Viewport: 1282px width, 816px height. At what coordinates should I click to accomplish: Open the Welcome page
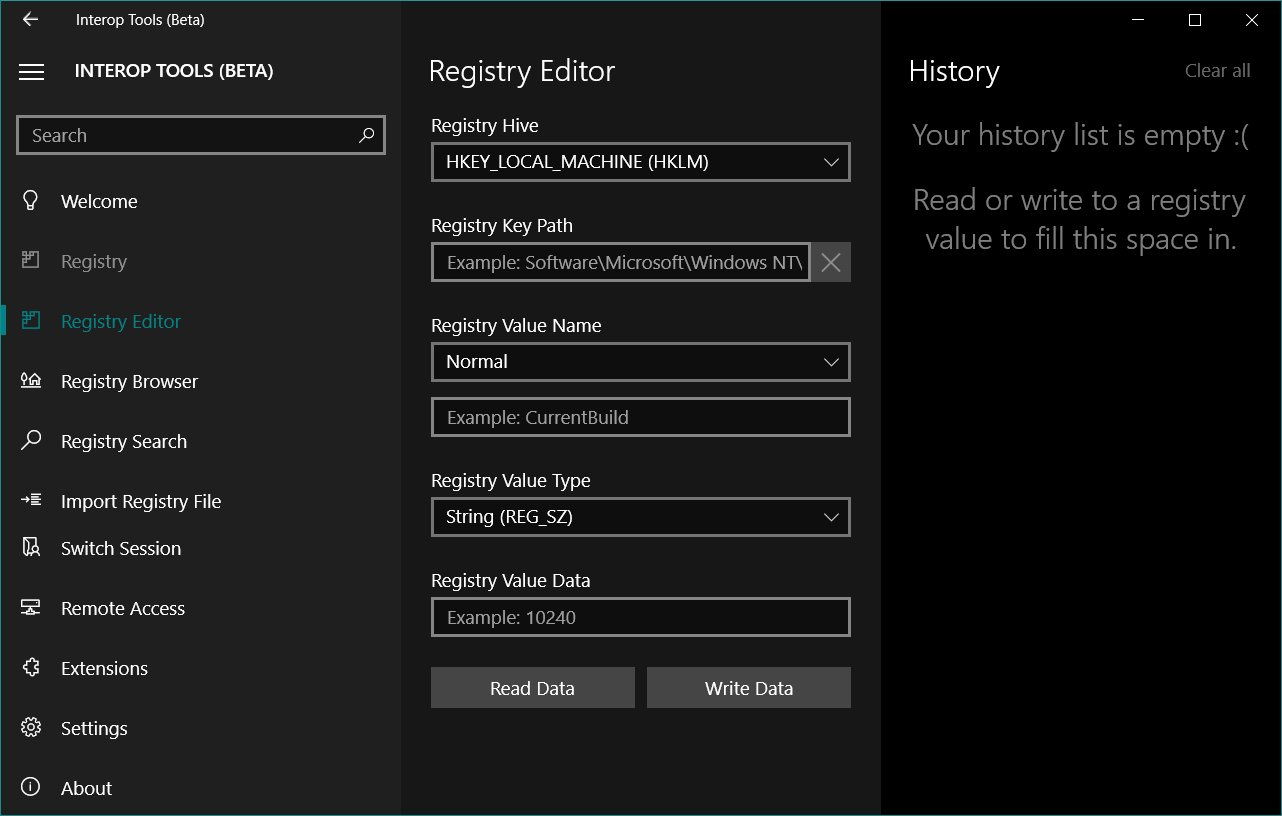pyautogui.click(x=200, y=201)
